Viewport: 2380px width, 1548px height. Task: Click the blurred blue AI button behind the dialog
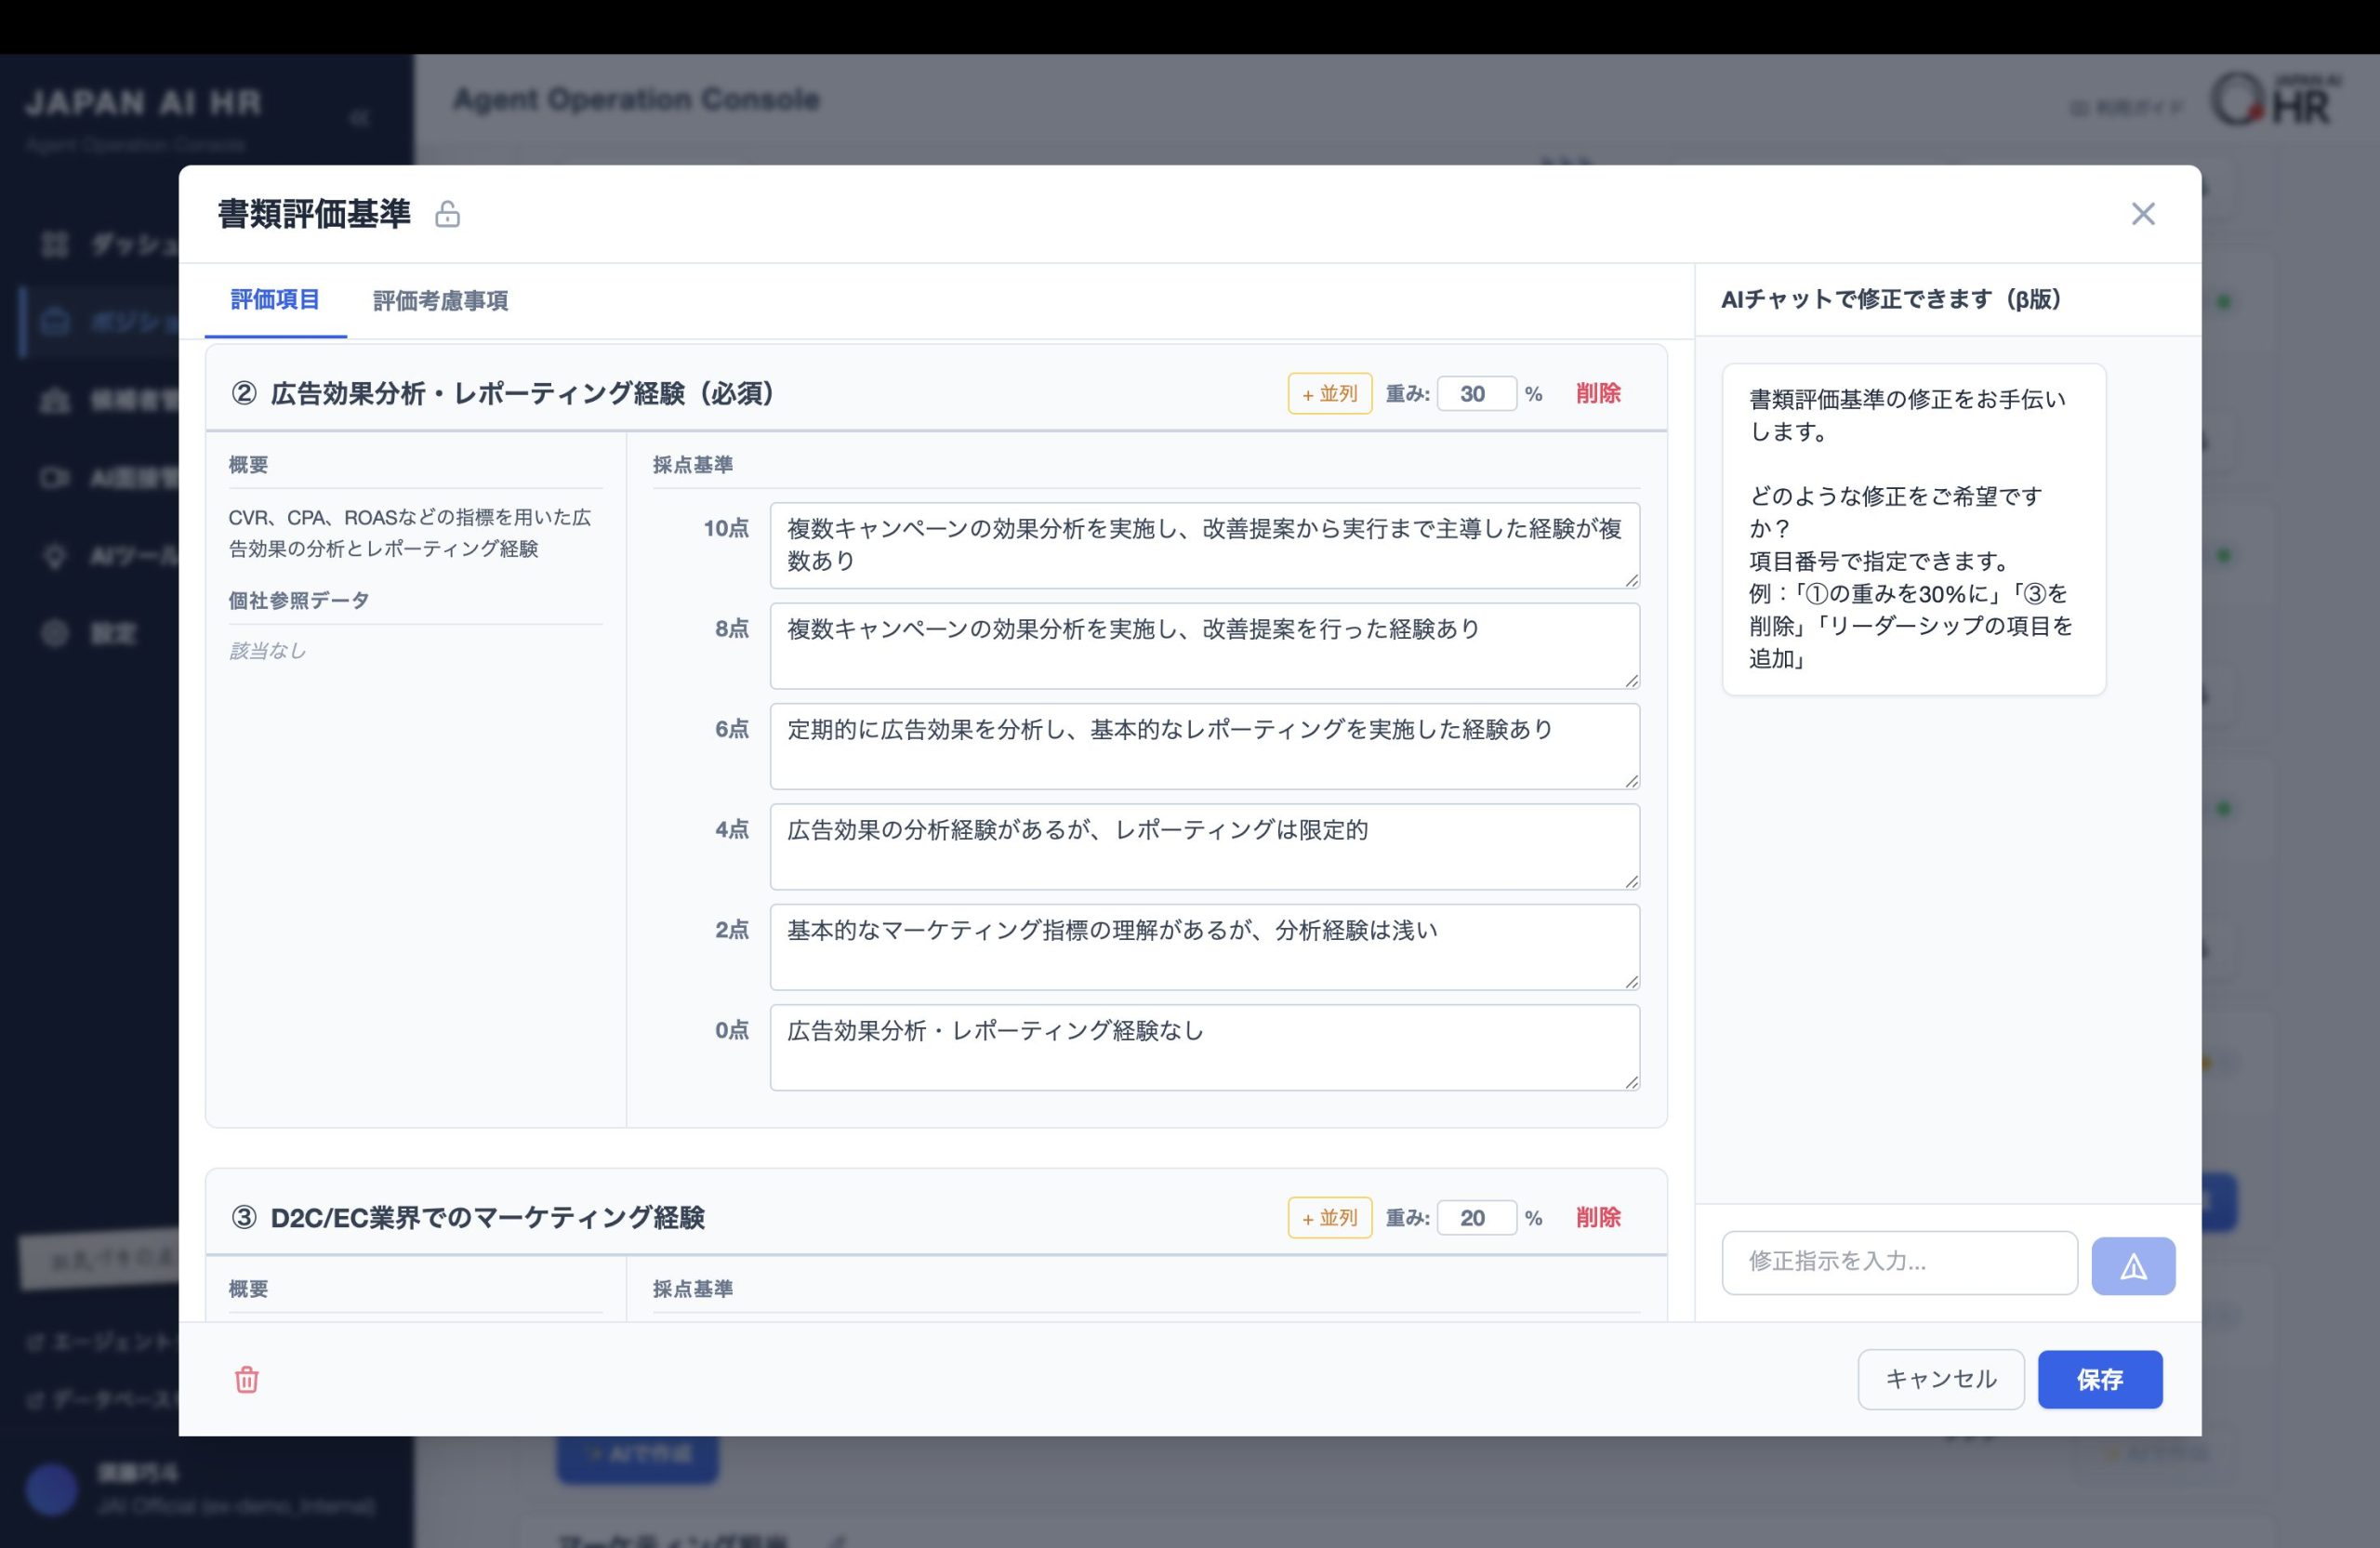637,1455
